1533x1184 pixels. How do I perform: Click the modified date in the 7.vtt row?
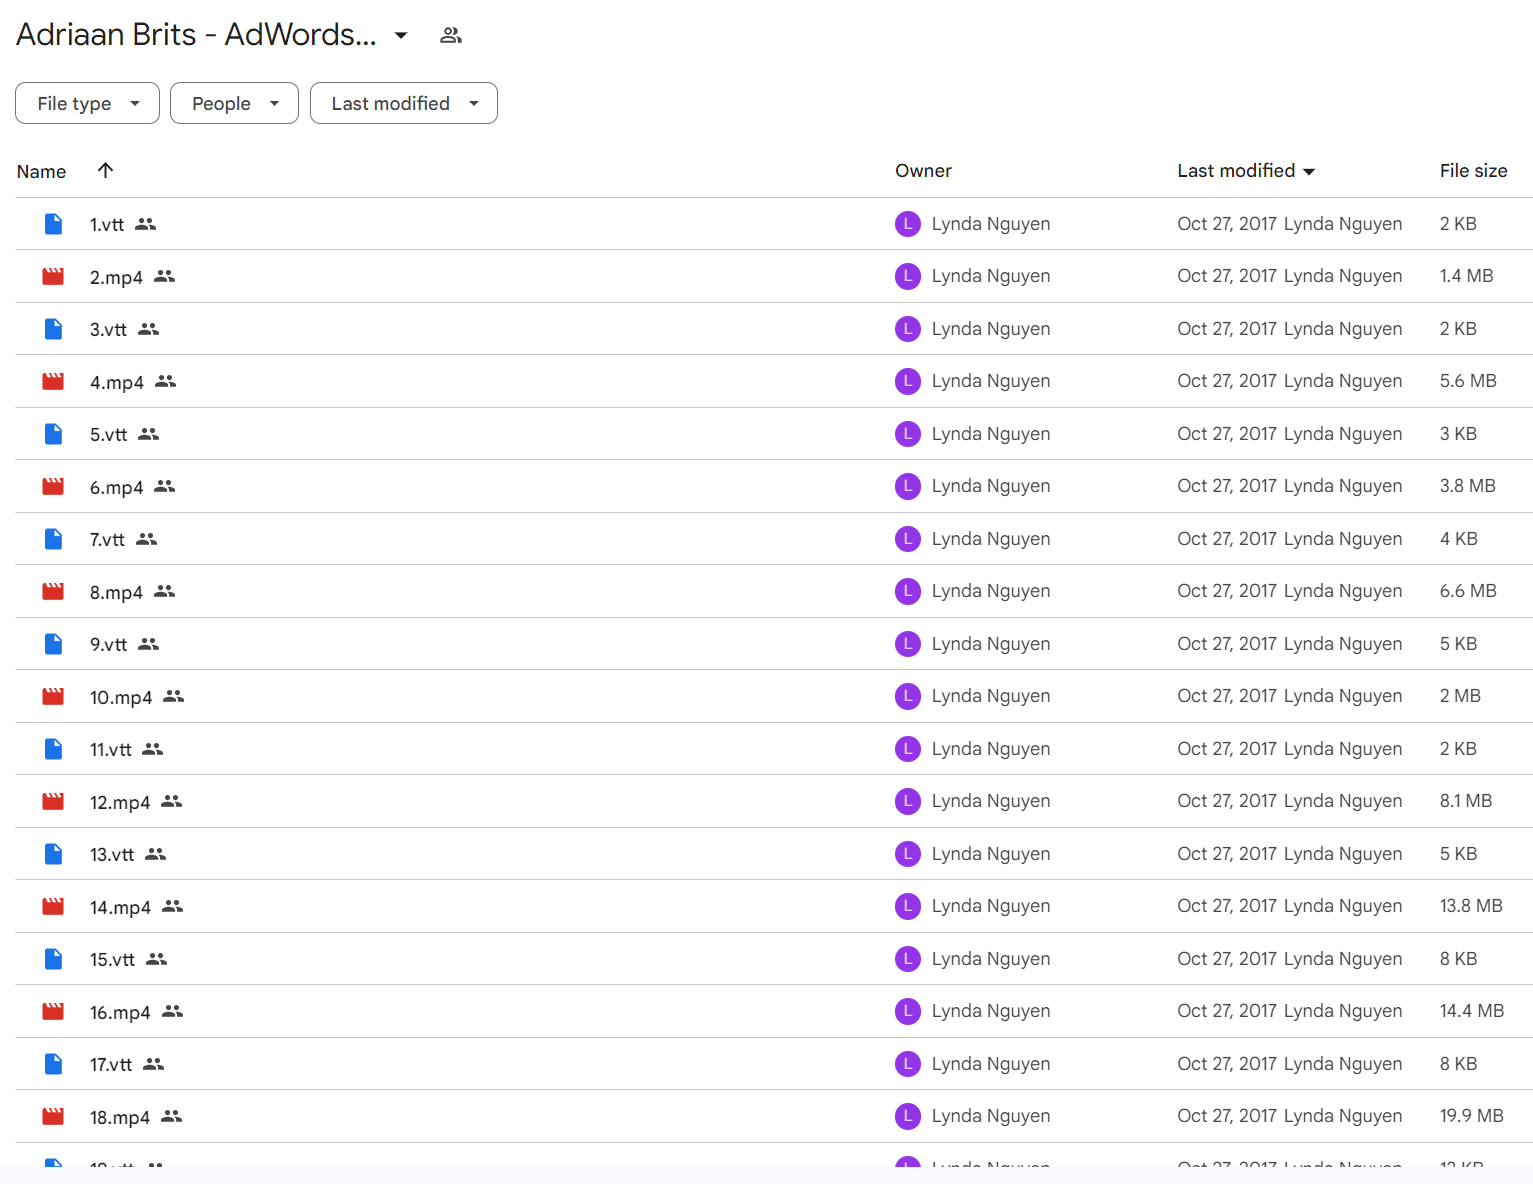pyautogui.click(x=1227, y=539)
